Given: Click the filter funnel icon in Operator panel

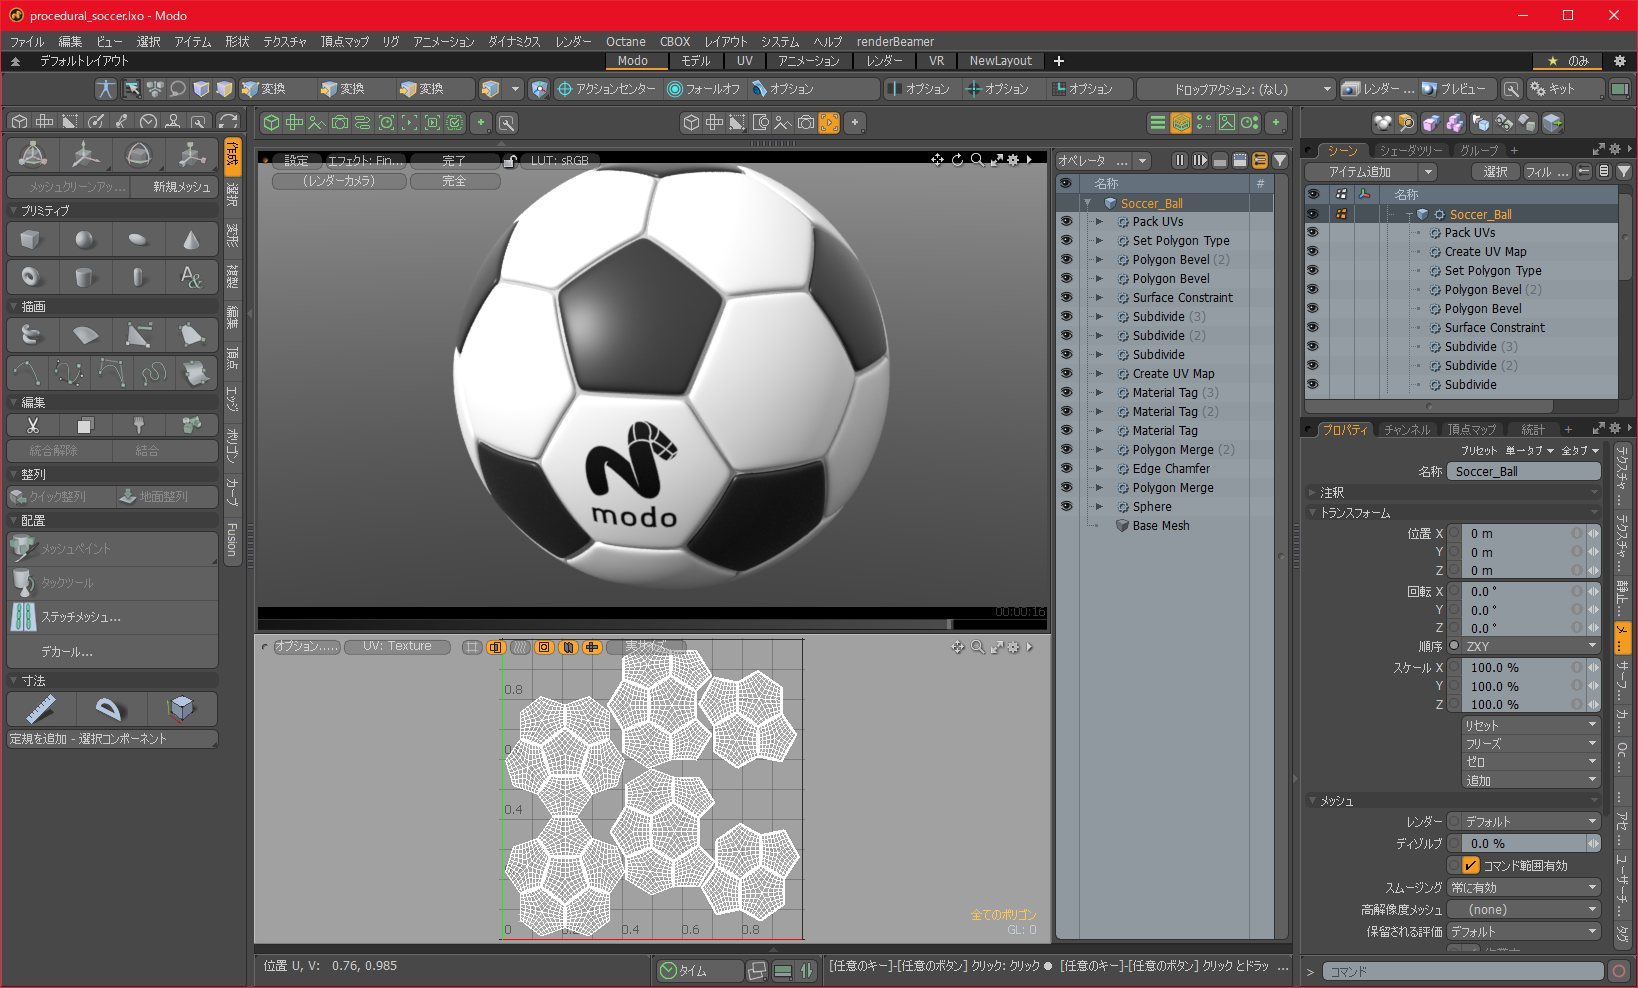Looking at the screenshot, I should coord(1280,160).
